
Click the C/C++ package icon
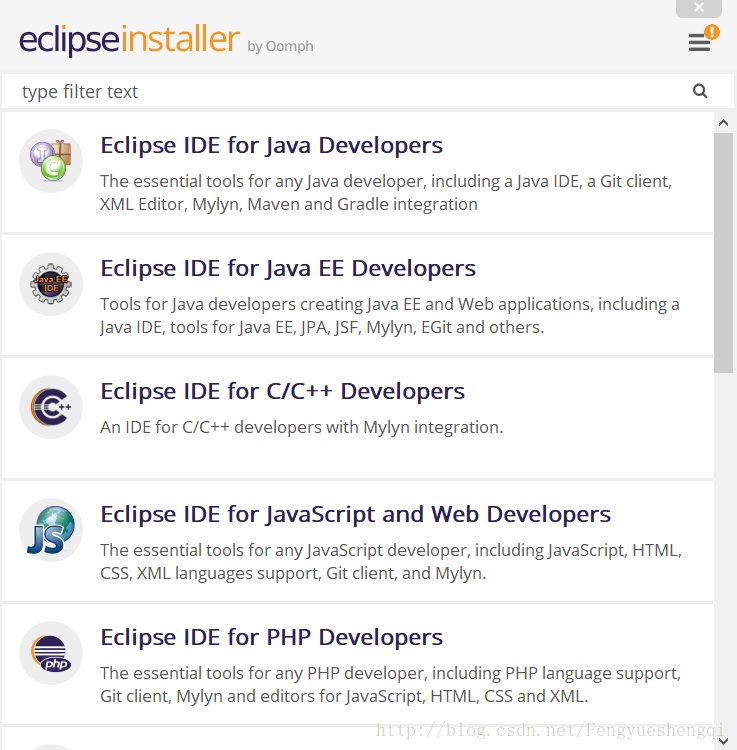click(x=51, y=407)
